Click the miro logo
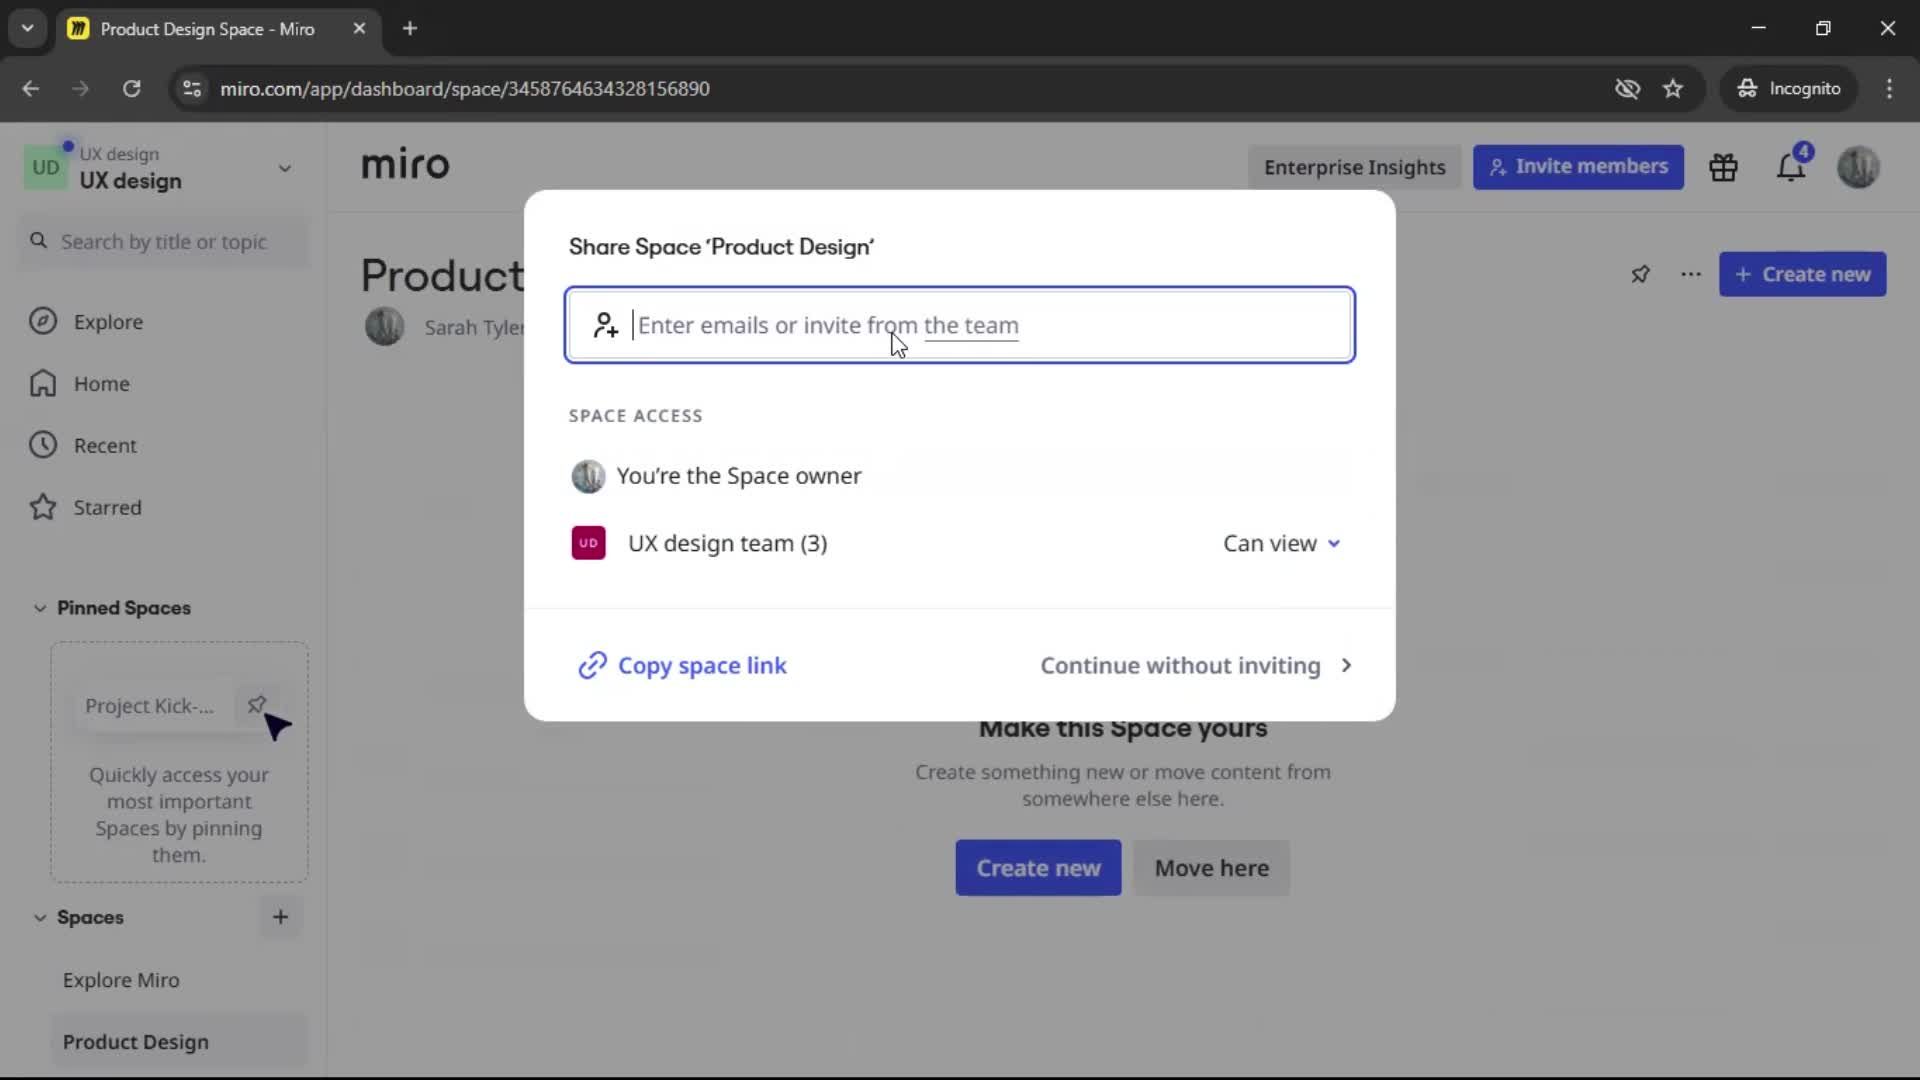Viewport: 1920px width, 1080px height. point(405,165)
